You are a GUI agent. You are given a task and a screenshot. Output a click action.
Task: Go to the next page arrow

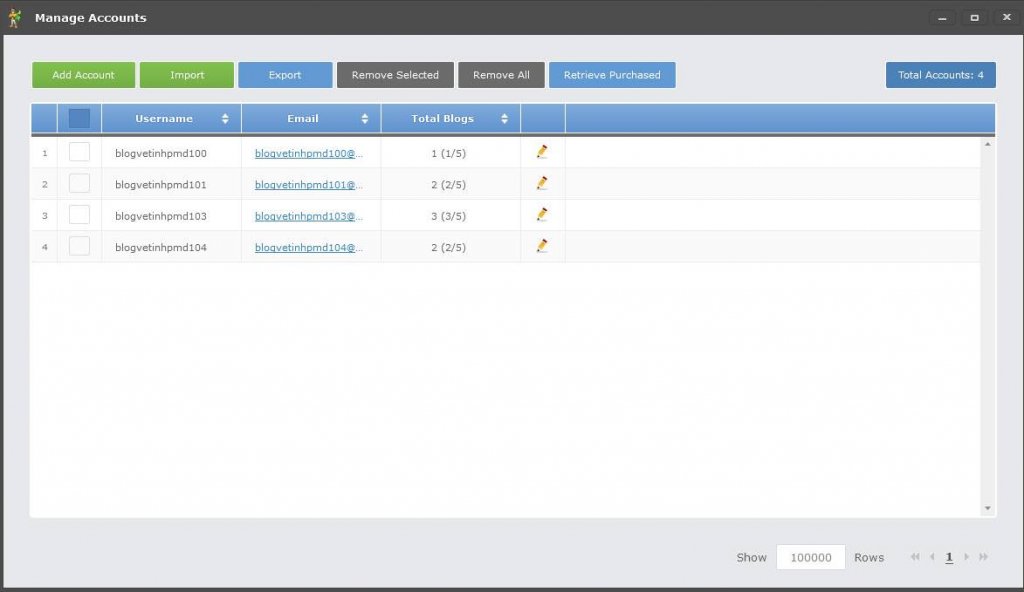click(967, 557)
